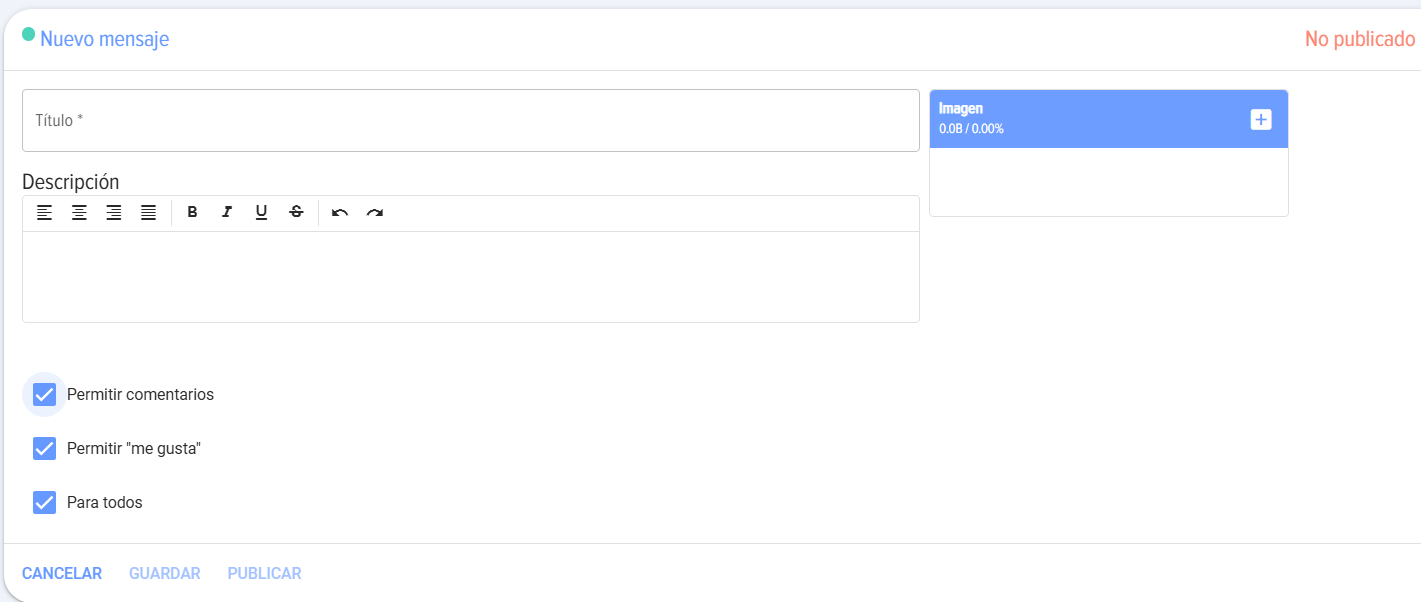Click inside the Descripción text area

pyautogui.click(x=471, y=277)
